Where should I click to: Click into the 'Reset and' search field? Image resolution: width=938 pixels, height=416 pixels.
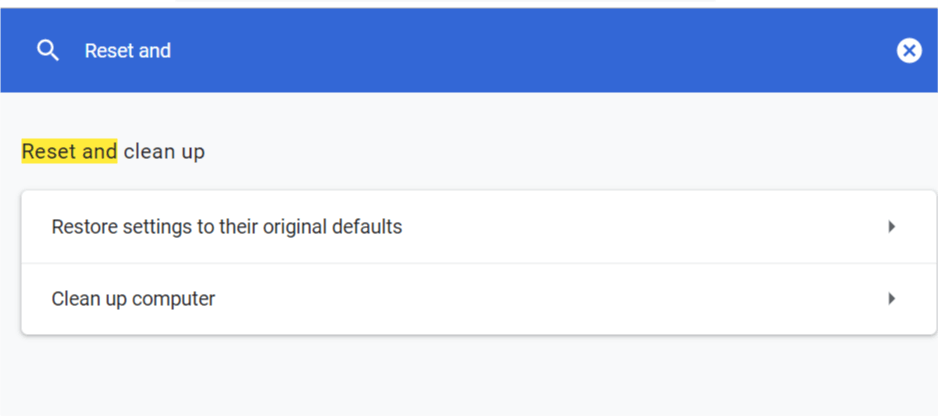[x=479, y=51]
